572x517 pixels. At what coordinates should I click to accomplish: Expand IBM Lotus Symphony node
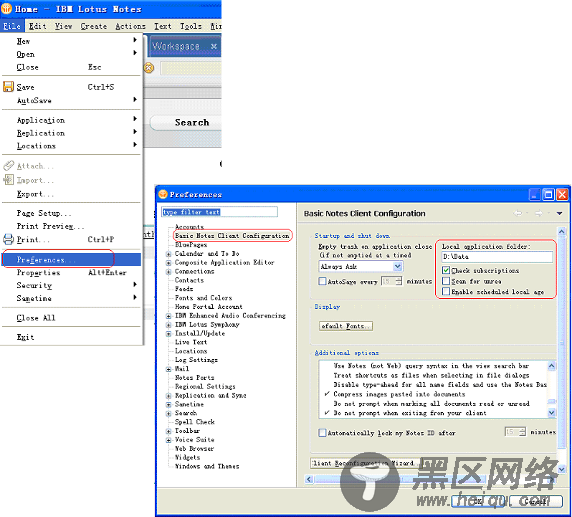pyautogui.click(x=169, y=325)
